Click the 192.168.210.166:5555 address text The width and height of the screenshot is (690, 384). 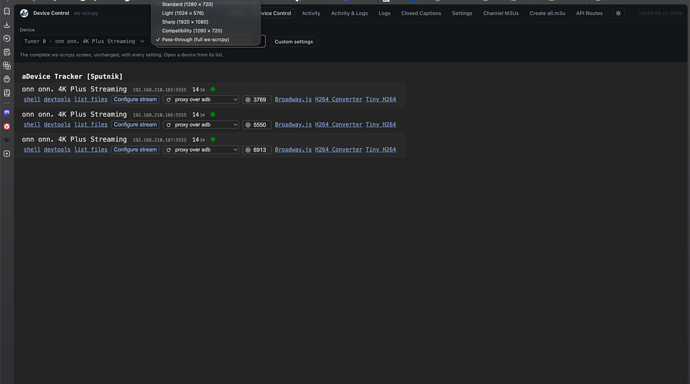coord(159,115)
